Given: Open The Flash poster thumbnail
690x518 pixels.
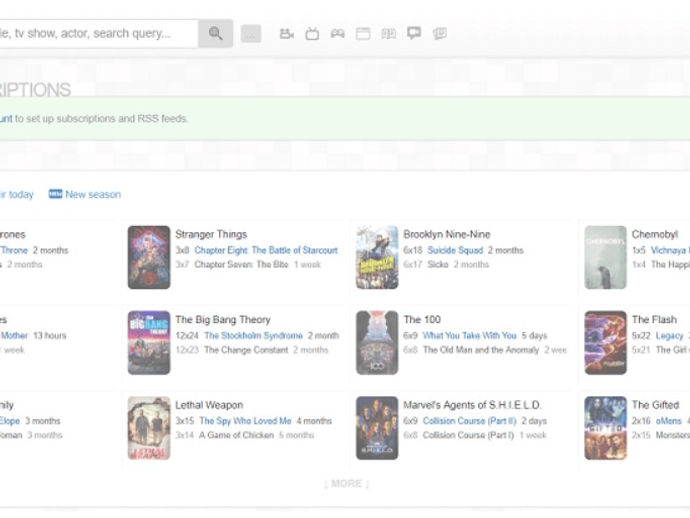Looking at the screenshot, I should [606, 343].
